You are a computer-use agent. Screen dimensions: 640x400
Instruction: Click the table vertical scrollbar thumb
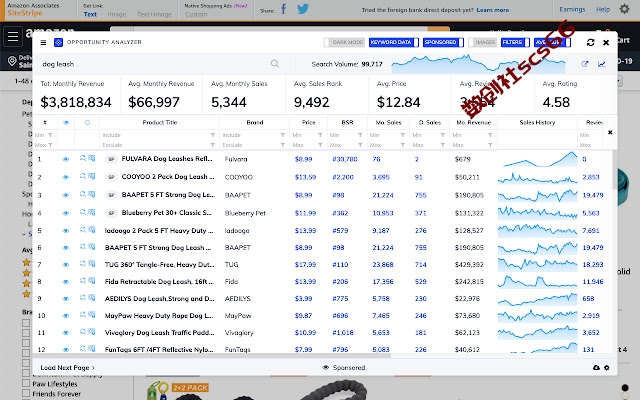click(x=615, y=169)
